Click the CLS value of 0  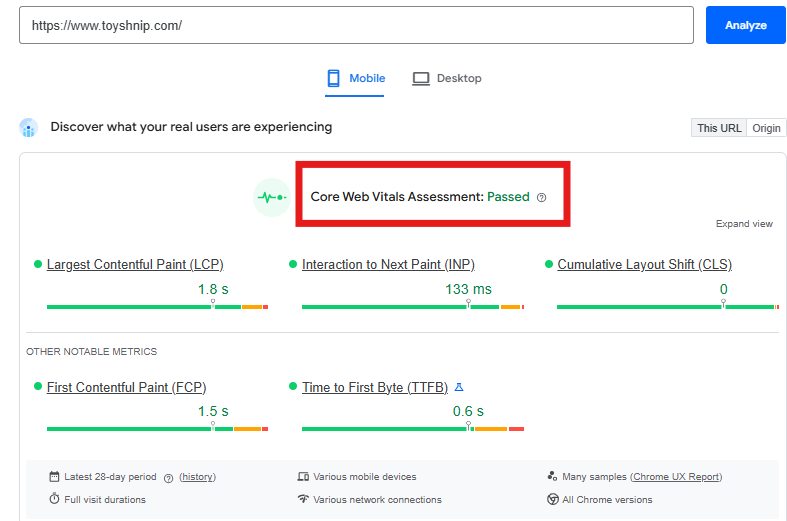(x=723, y=290)
